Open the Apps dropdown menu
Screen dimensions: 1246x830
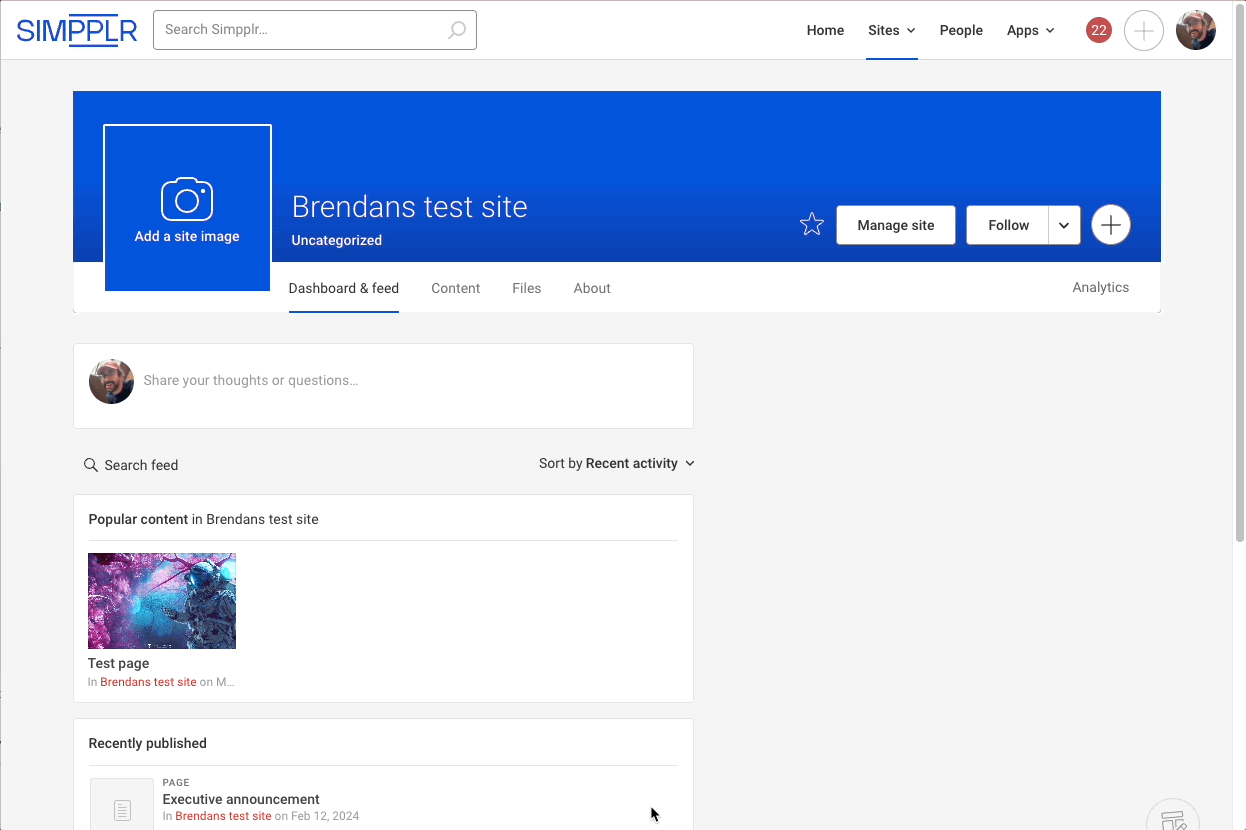1030,30
